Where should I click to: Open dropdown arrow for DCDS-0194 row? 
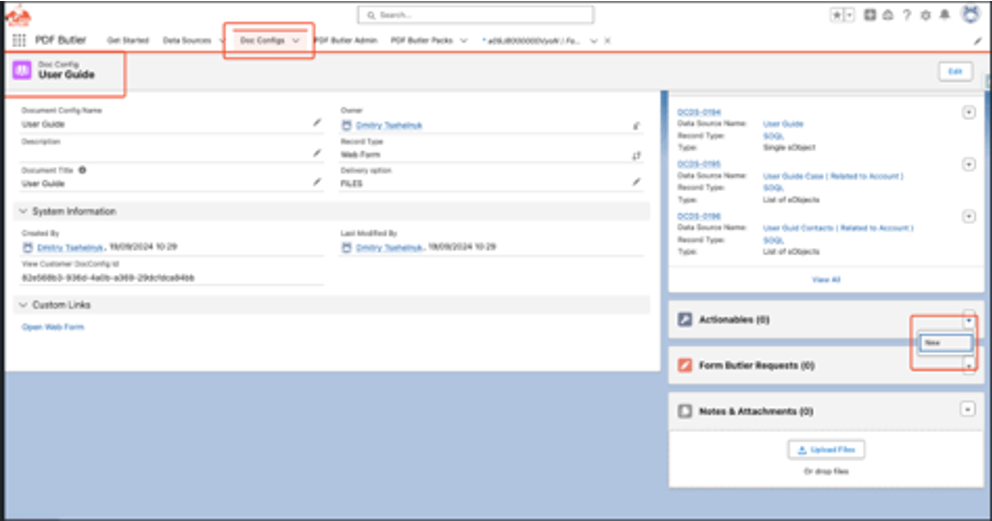[968, 113]
